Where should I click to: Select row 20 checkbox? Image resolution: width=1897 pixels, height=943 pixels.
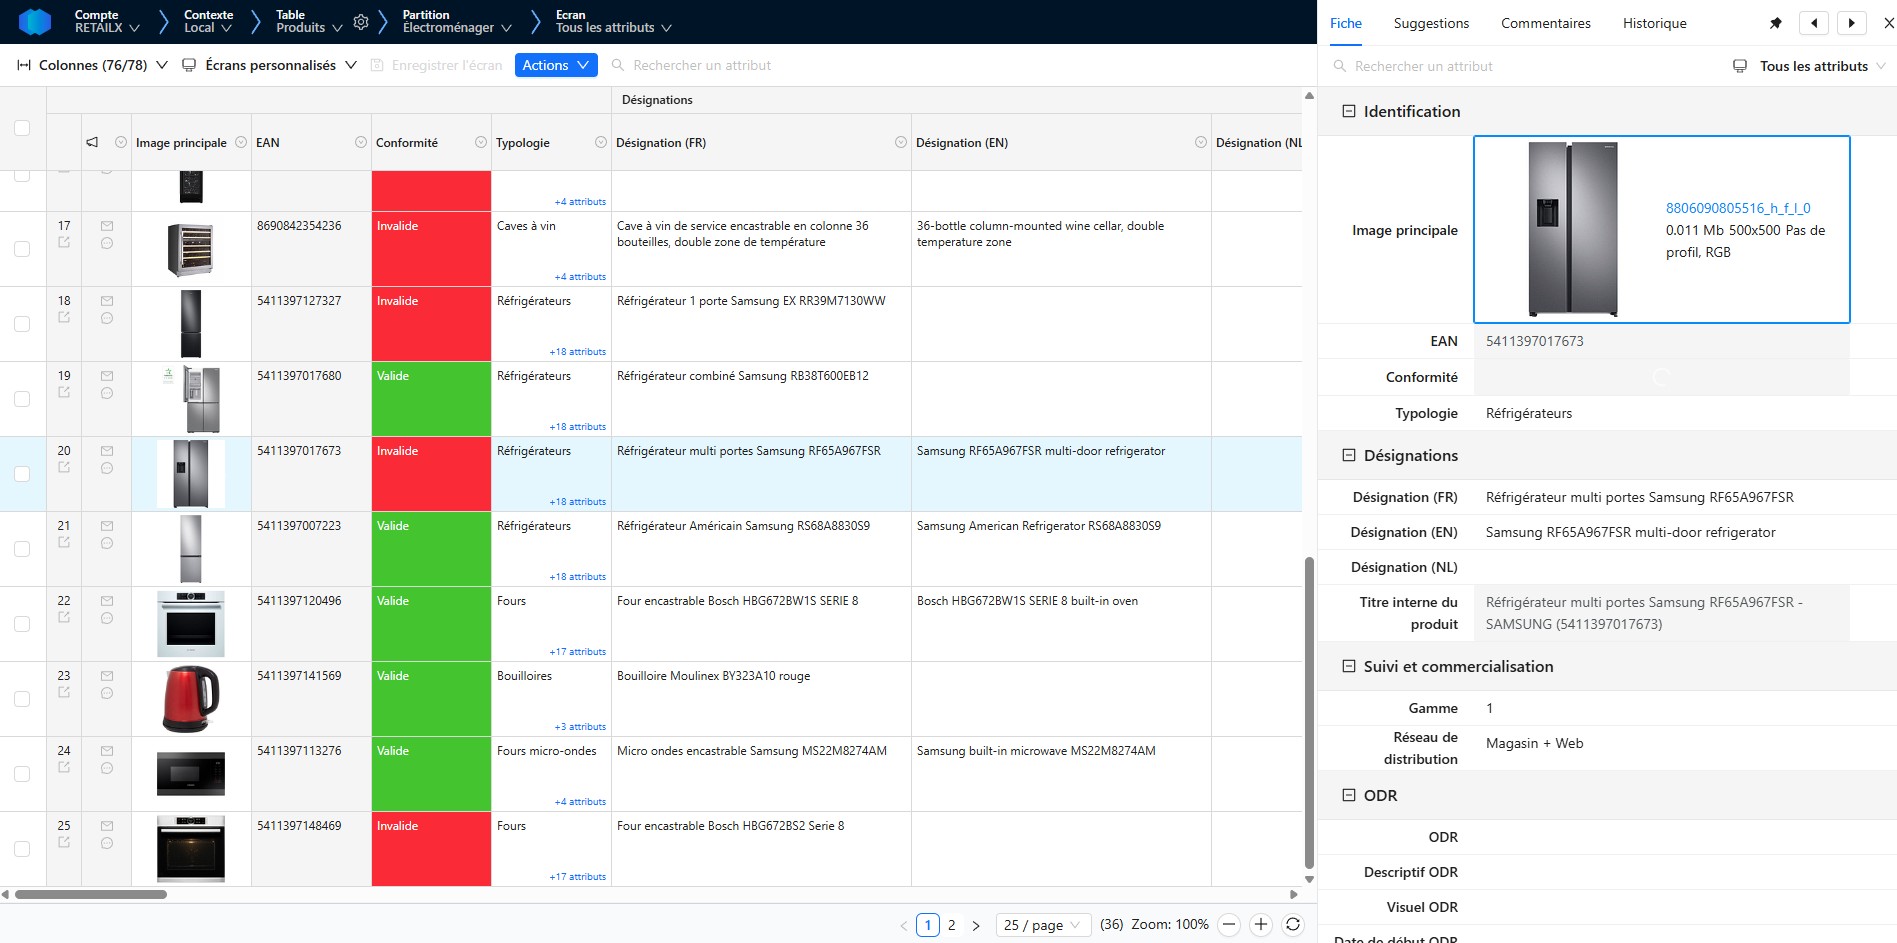(x=22, y=474)
